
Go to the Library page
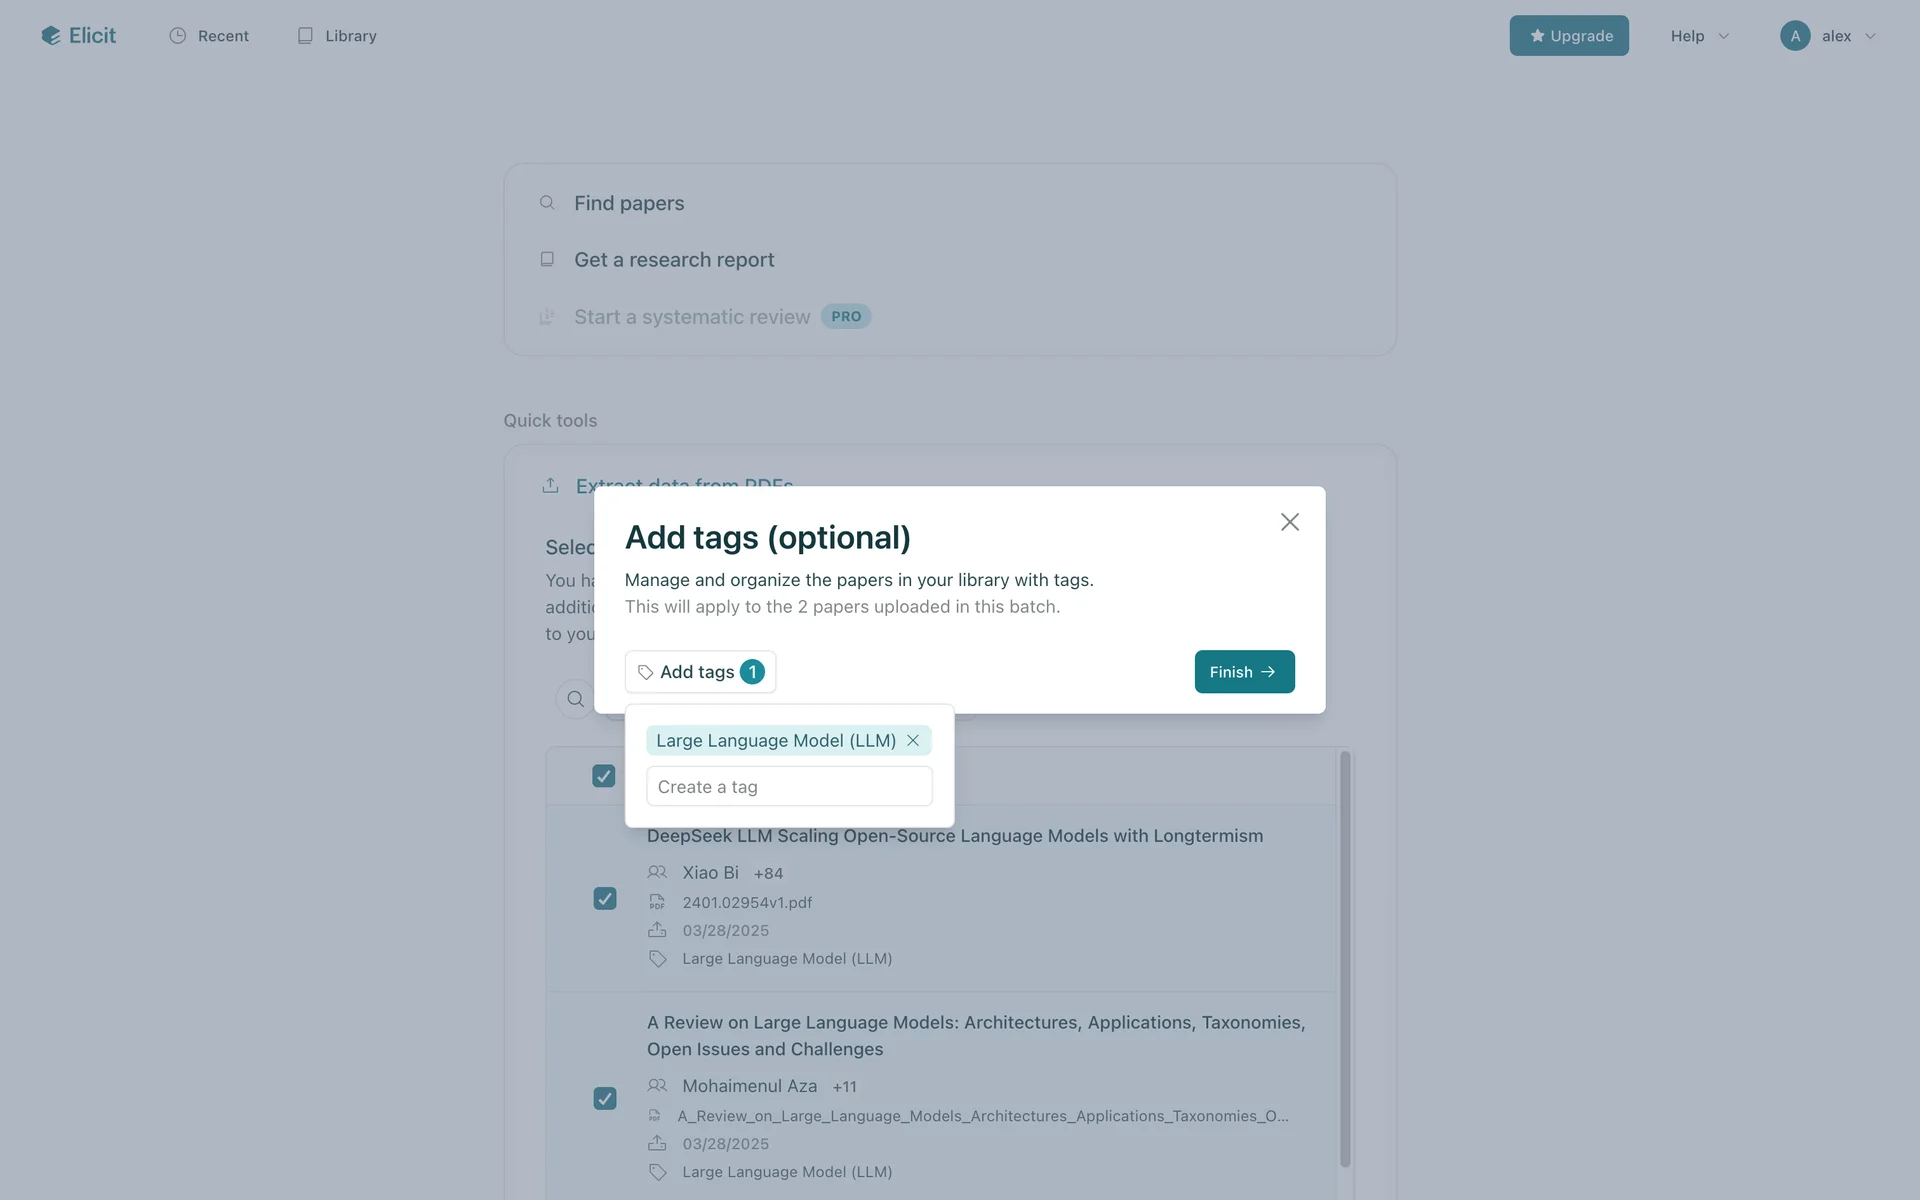coord(337,36)
